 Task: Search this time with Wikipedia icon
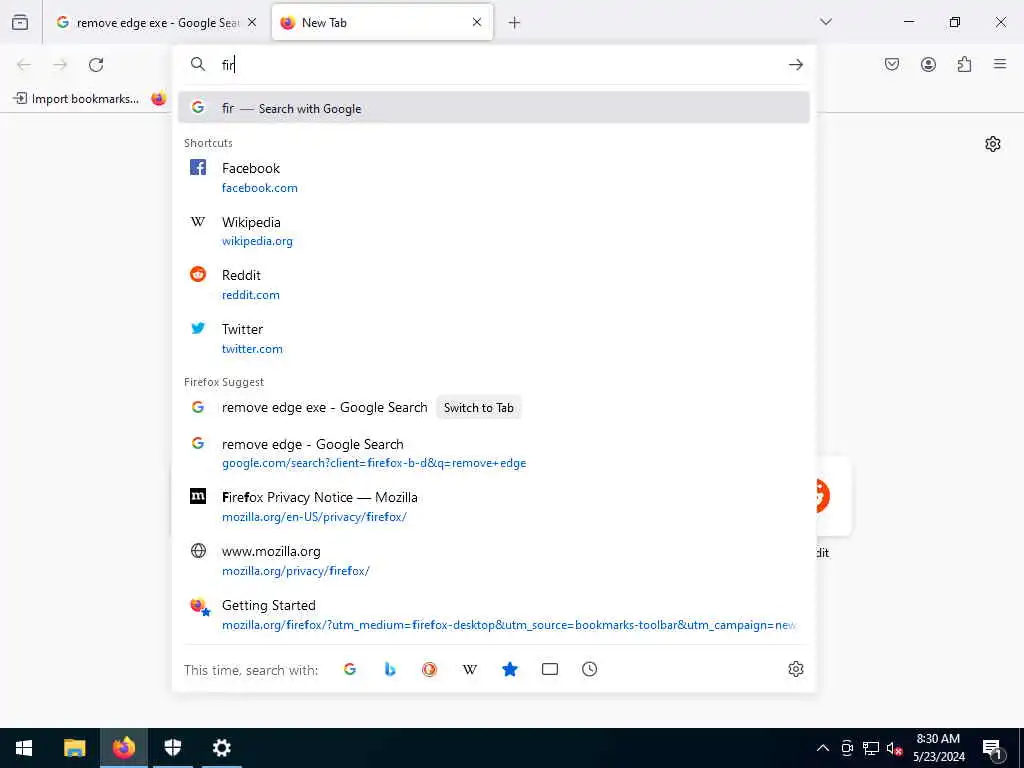click(470, 669)
